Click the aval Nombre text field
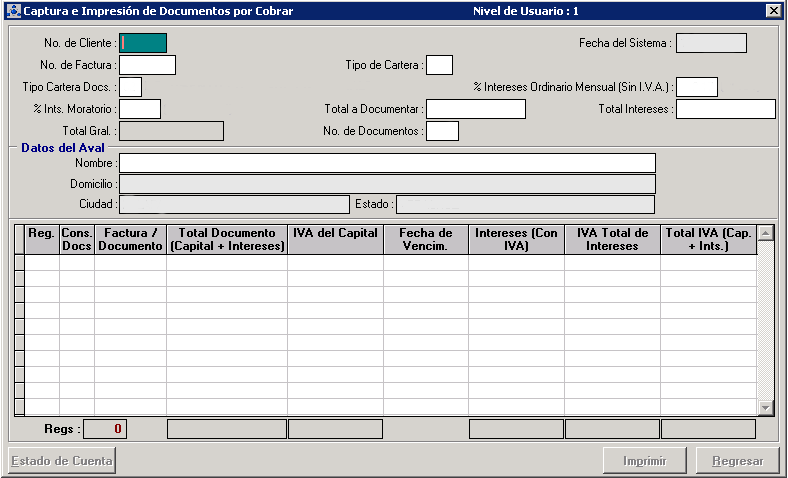The width and height of the screenshot is (788, 478). [387, 163]
